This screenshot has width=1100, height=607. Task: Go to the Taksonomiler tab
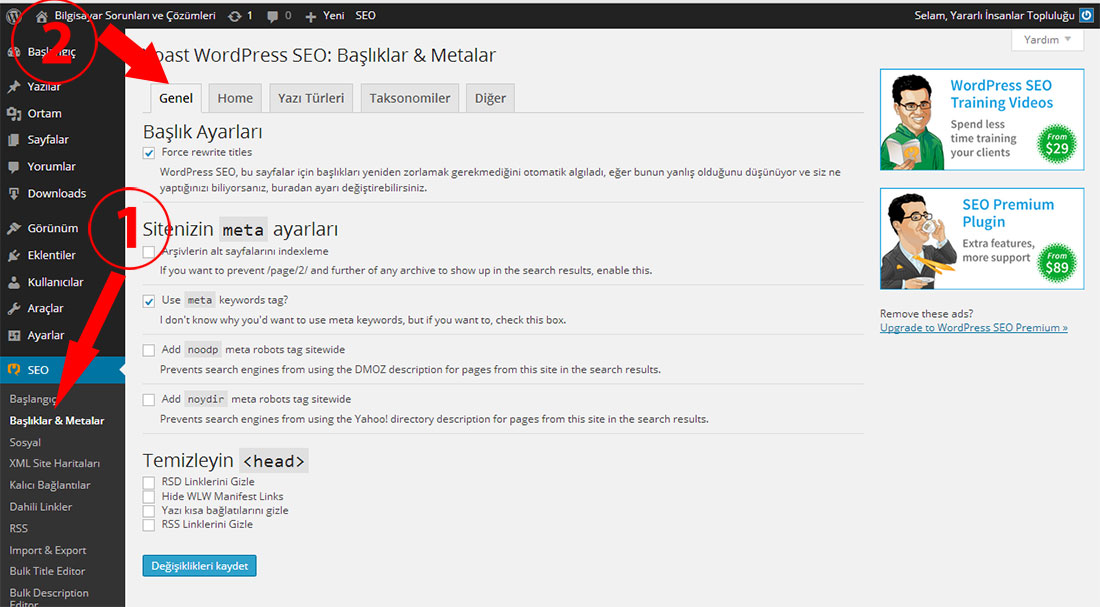coord(410,98)
